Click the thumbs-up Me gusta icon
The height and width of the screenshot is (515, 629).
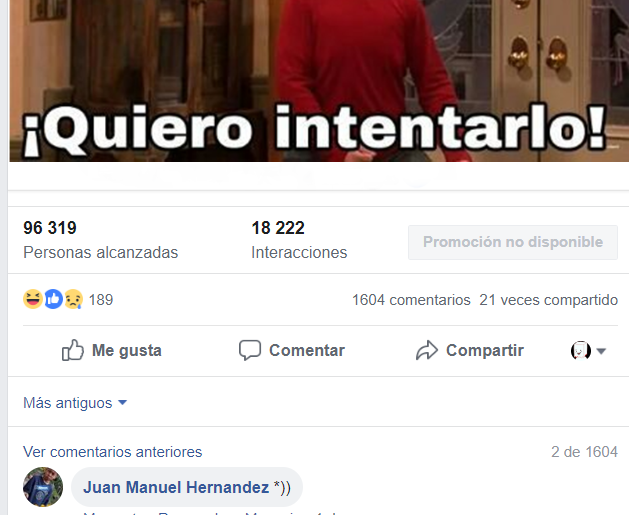click(73, 350)
